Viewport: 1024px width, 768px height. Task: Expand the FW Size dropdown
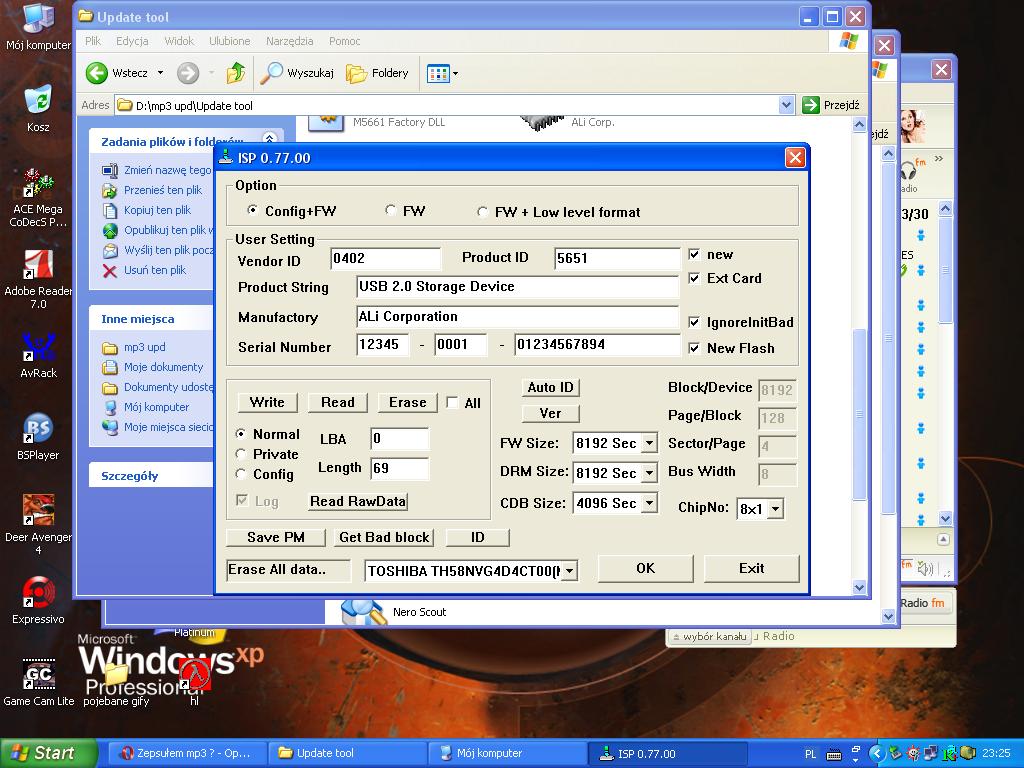[x=649, y=443]
